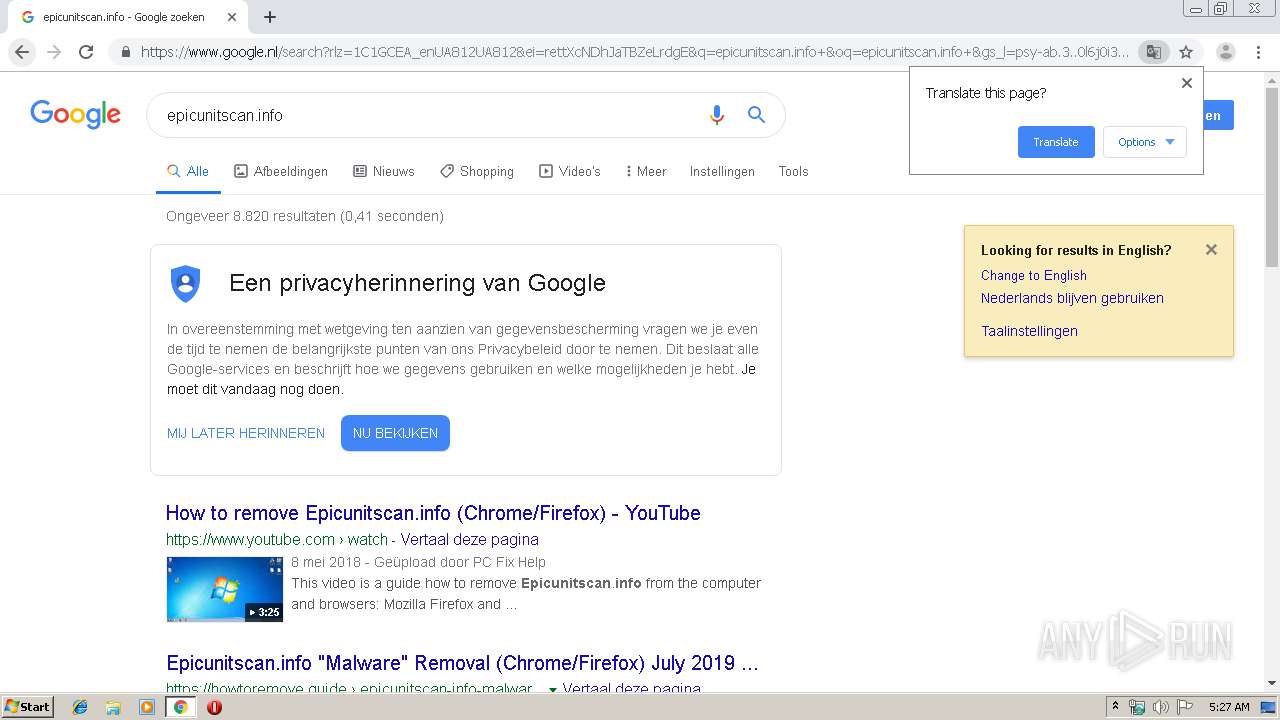Open the Windows Start menu
Image resolution: width=1280 pixels, height=720 pixels.
[x=28, y=707]
